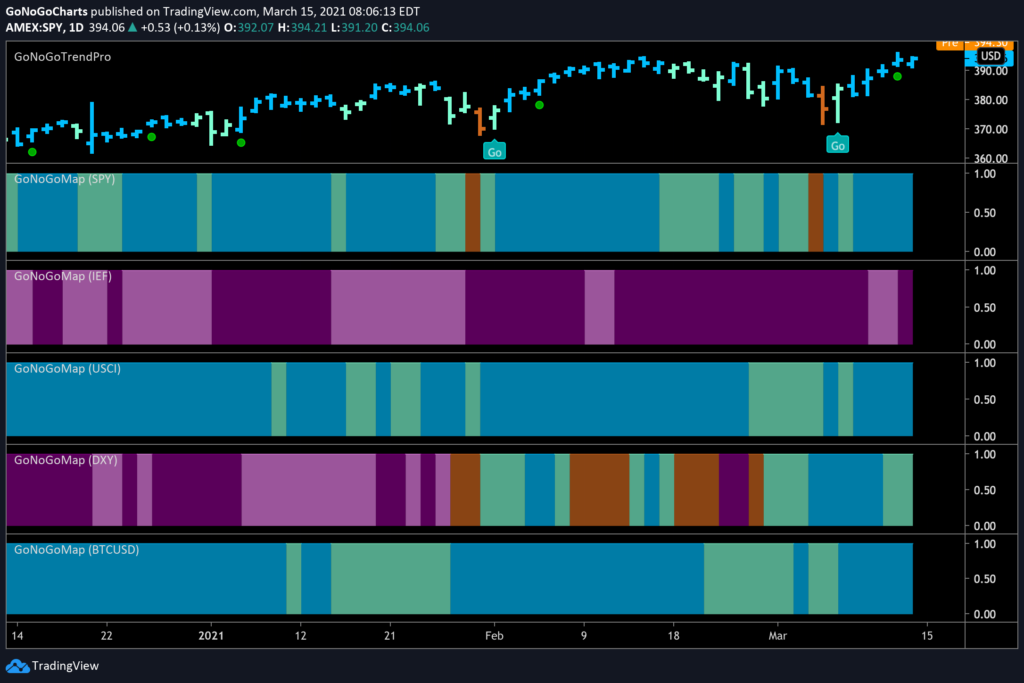Click the 15 date label on time axis

click(927, 635)
